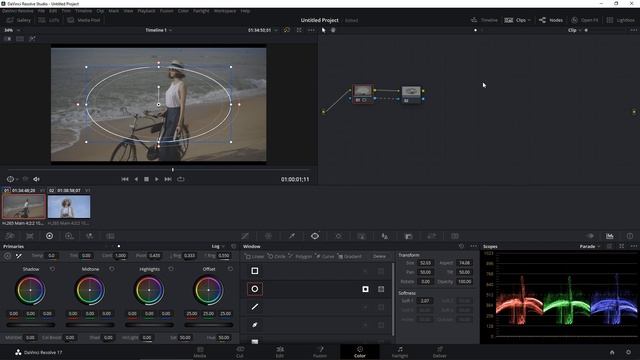Switch to the Deliver page tab

point(440,352)
